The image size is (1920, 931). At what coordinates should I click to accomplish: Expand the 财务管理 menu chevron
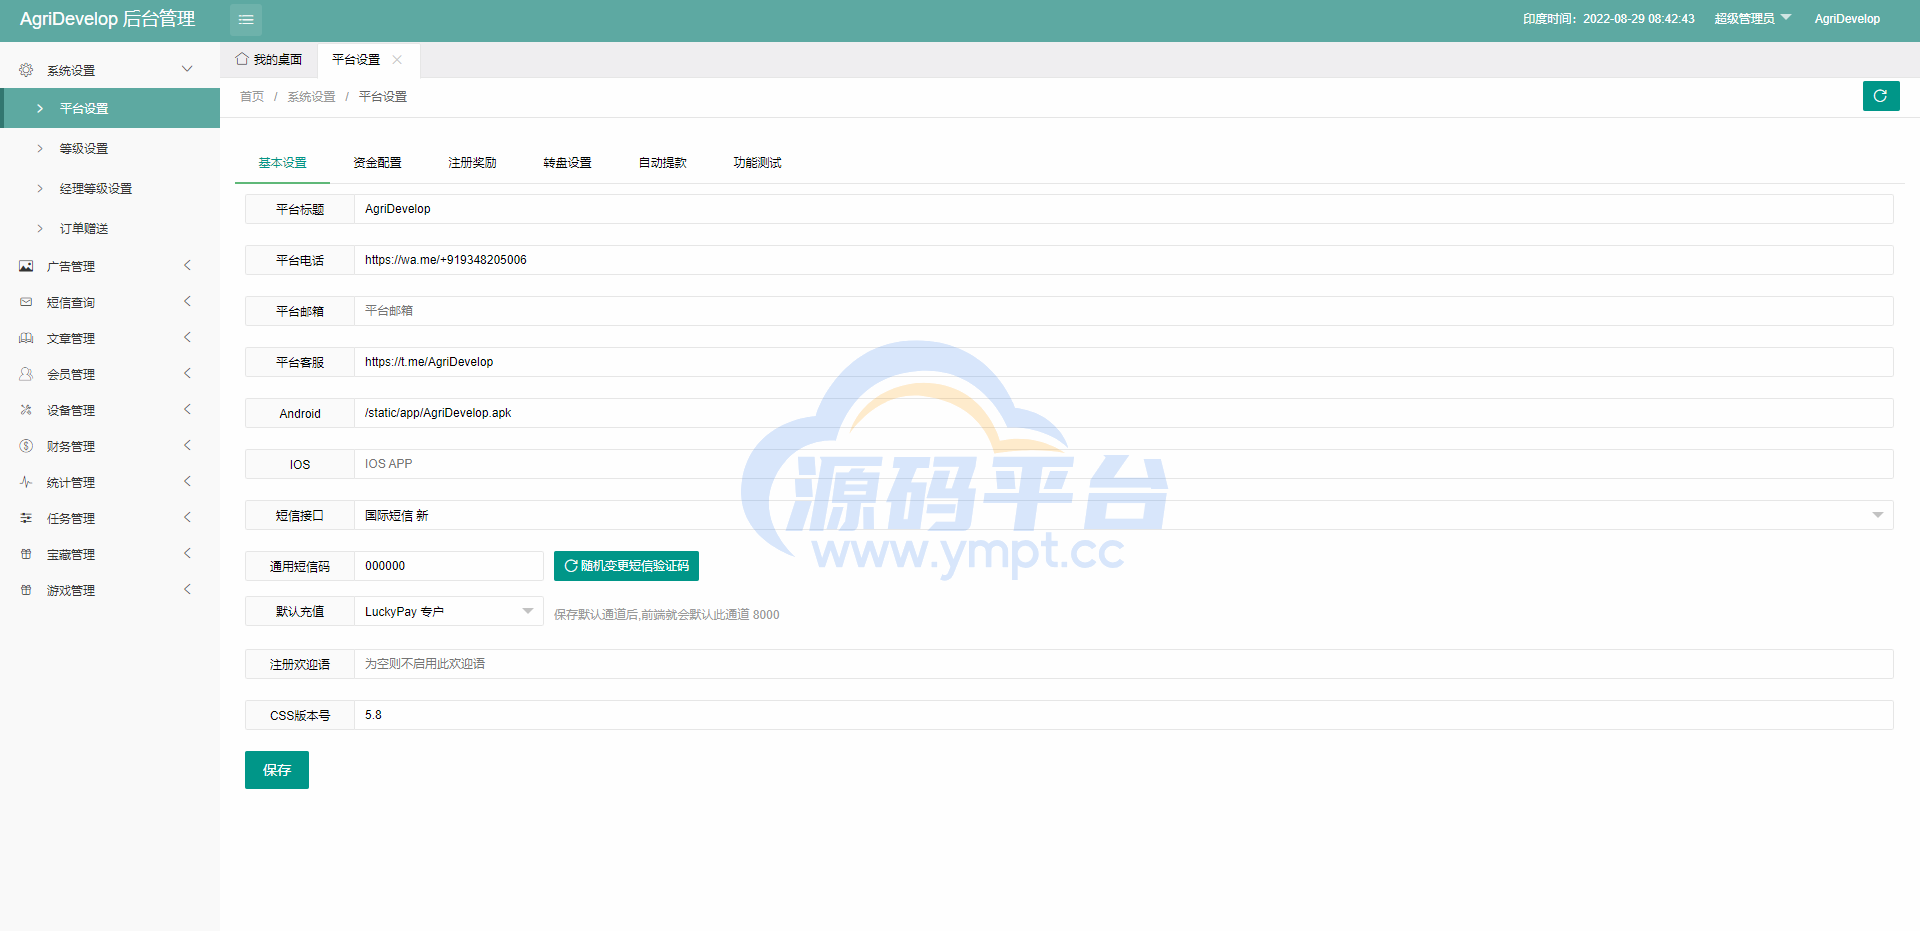pyautogui.click(x=187, y=445)
